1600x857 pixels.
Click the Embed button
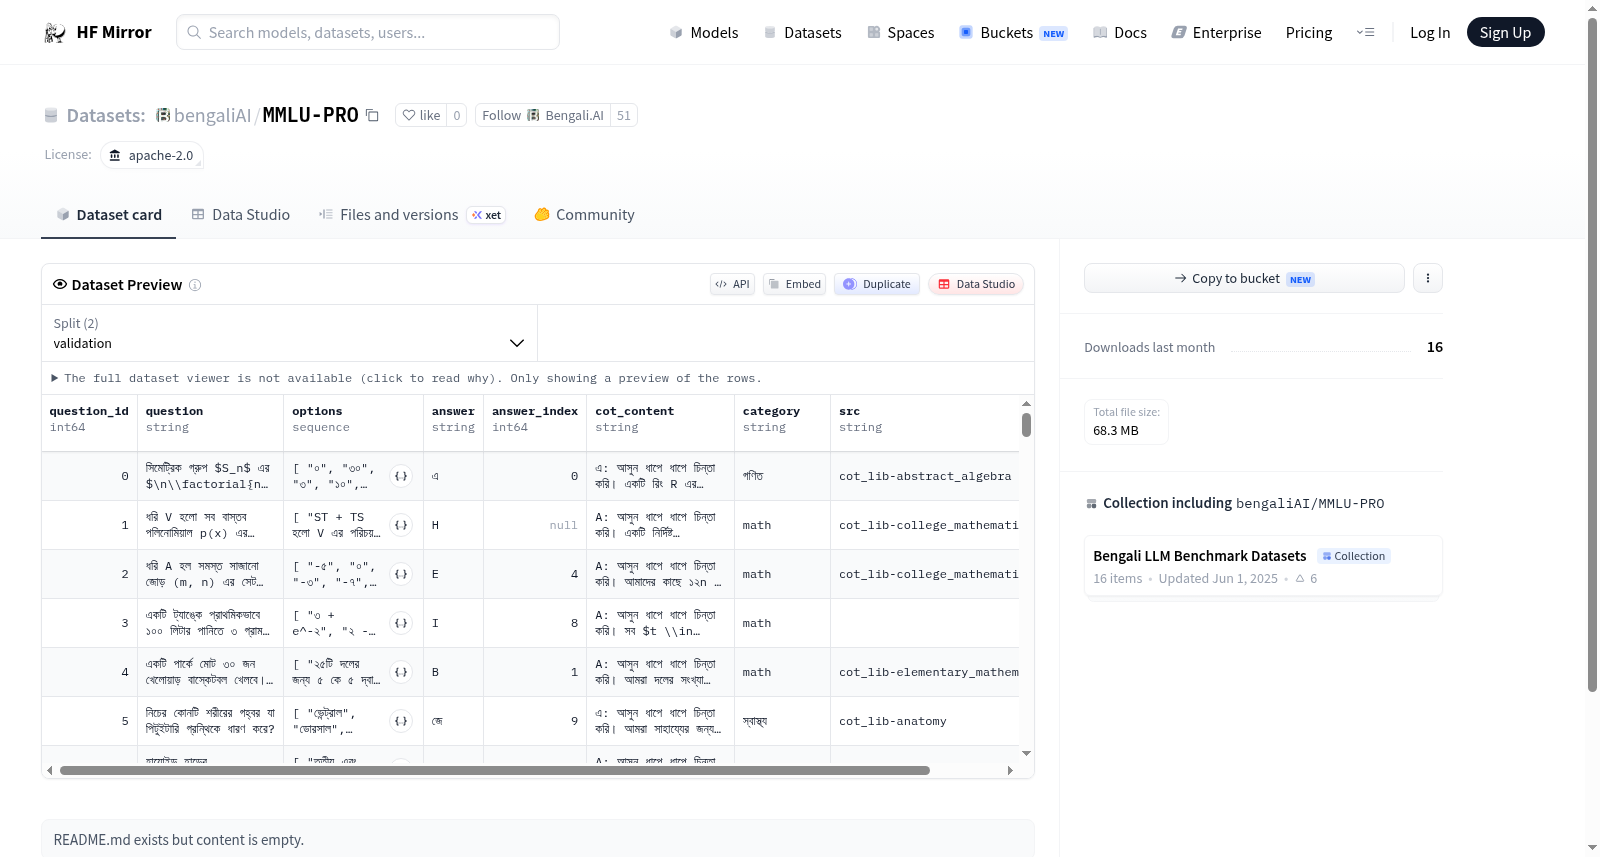tap(794, 284)
